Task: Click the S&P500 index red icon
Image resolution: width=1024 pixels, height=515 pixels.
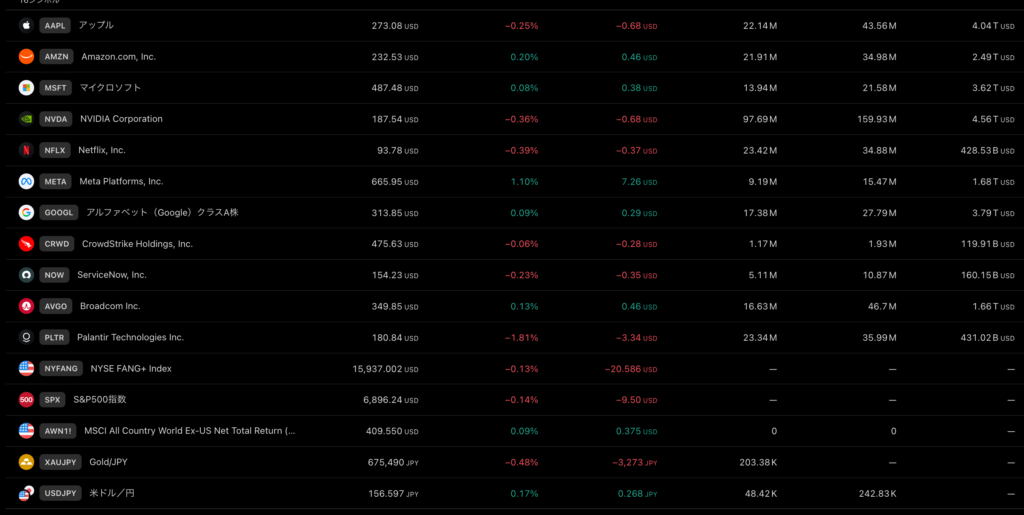Action: pyautogui.click(x=26, y=400)
